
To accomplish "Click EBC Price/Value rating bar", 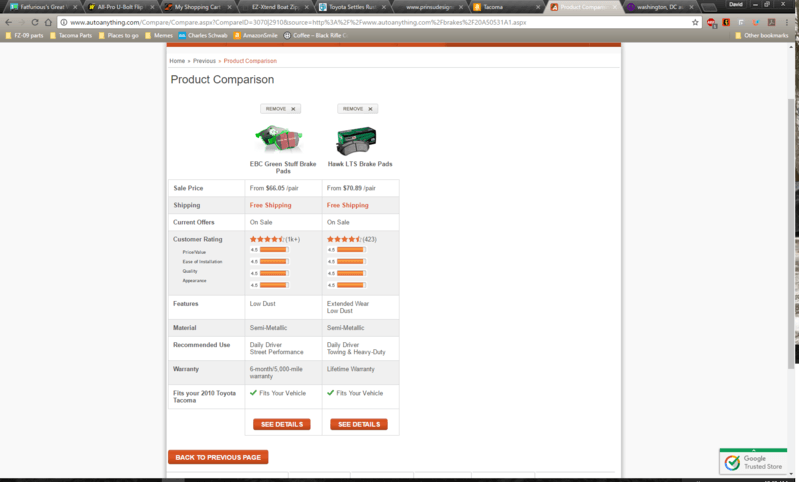I will pos(274,250).
